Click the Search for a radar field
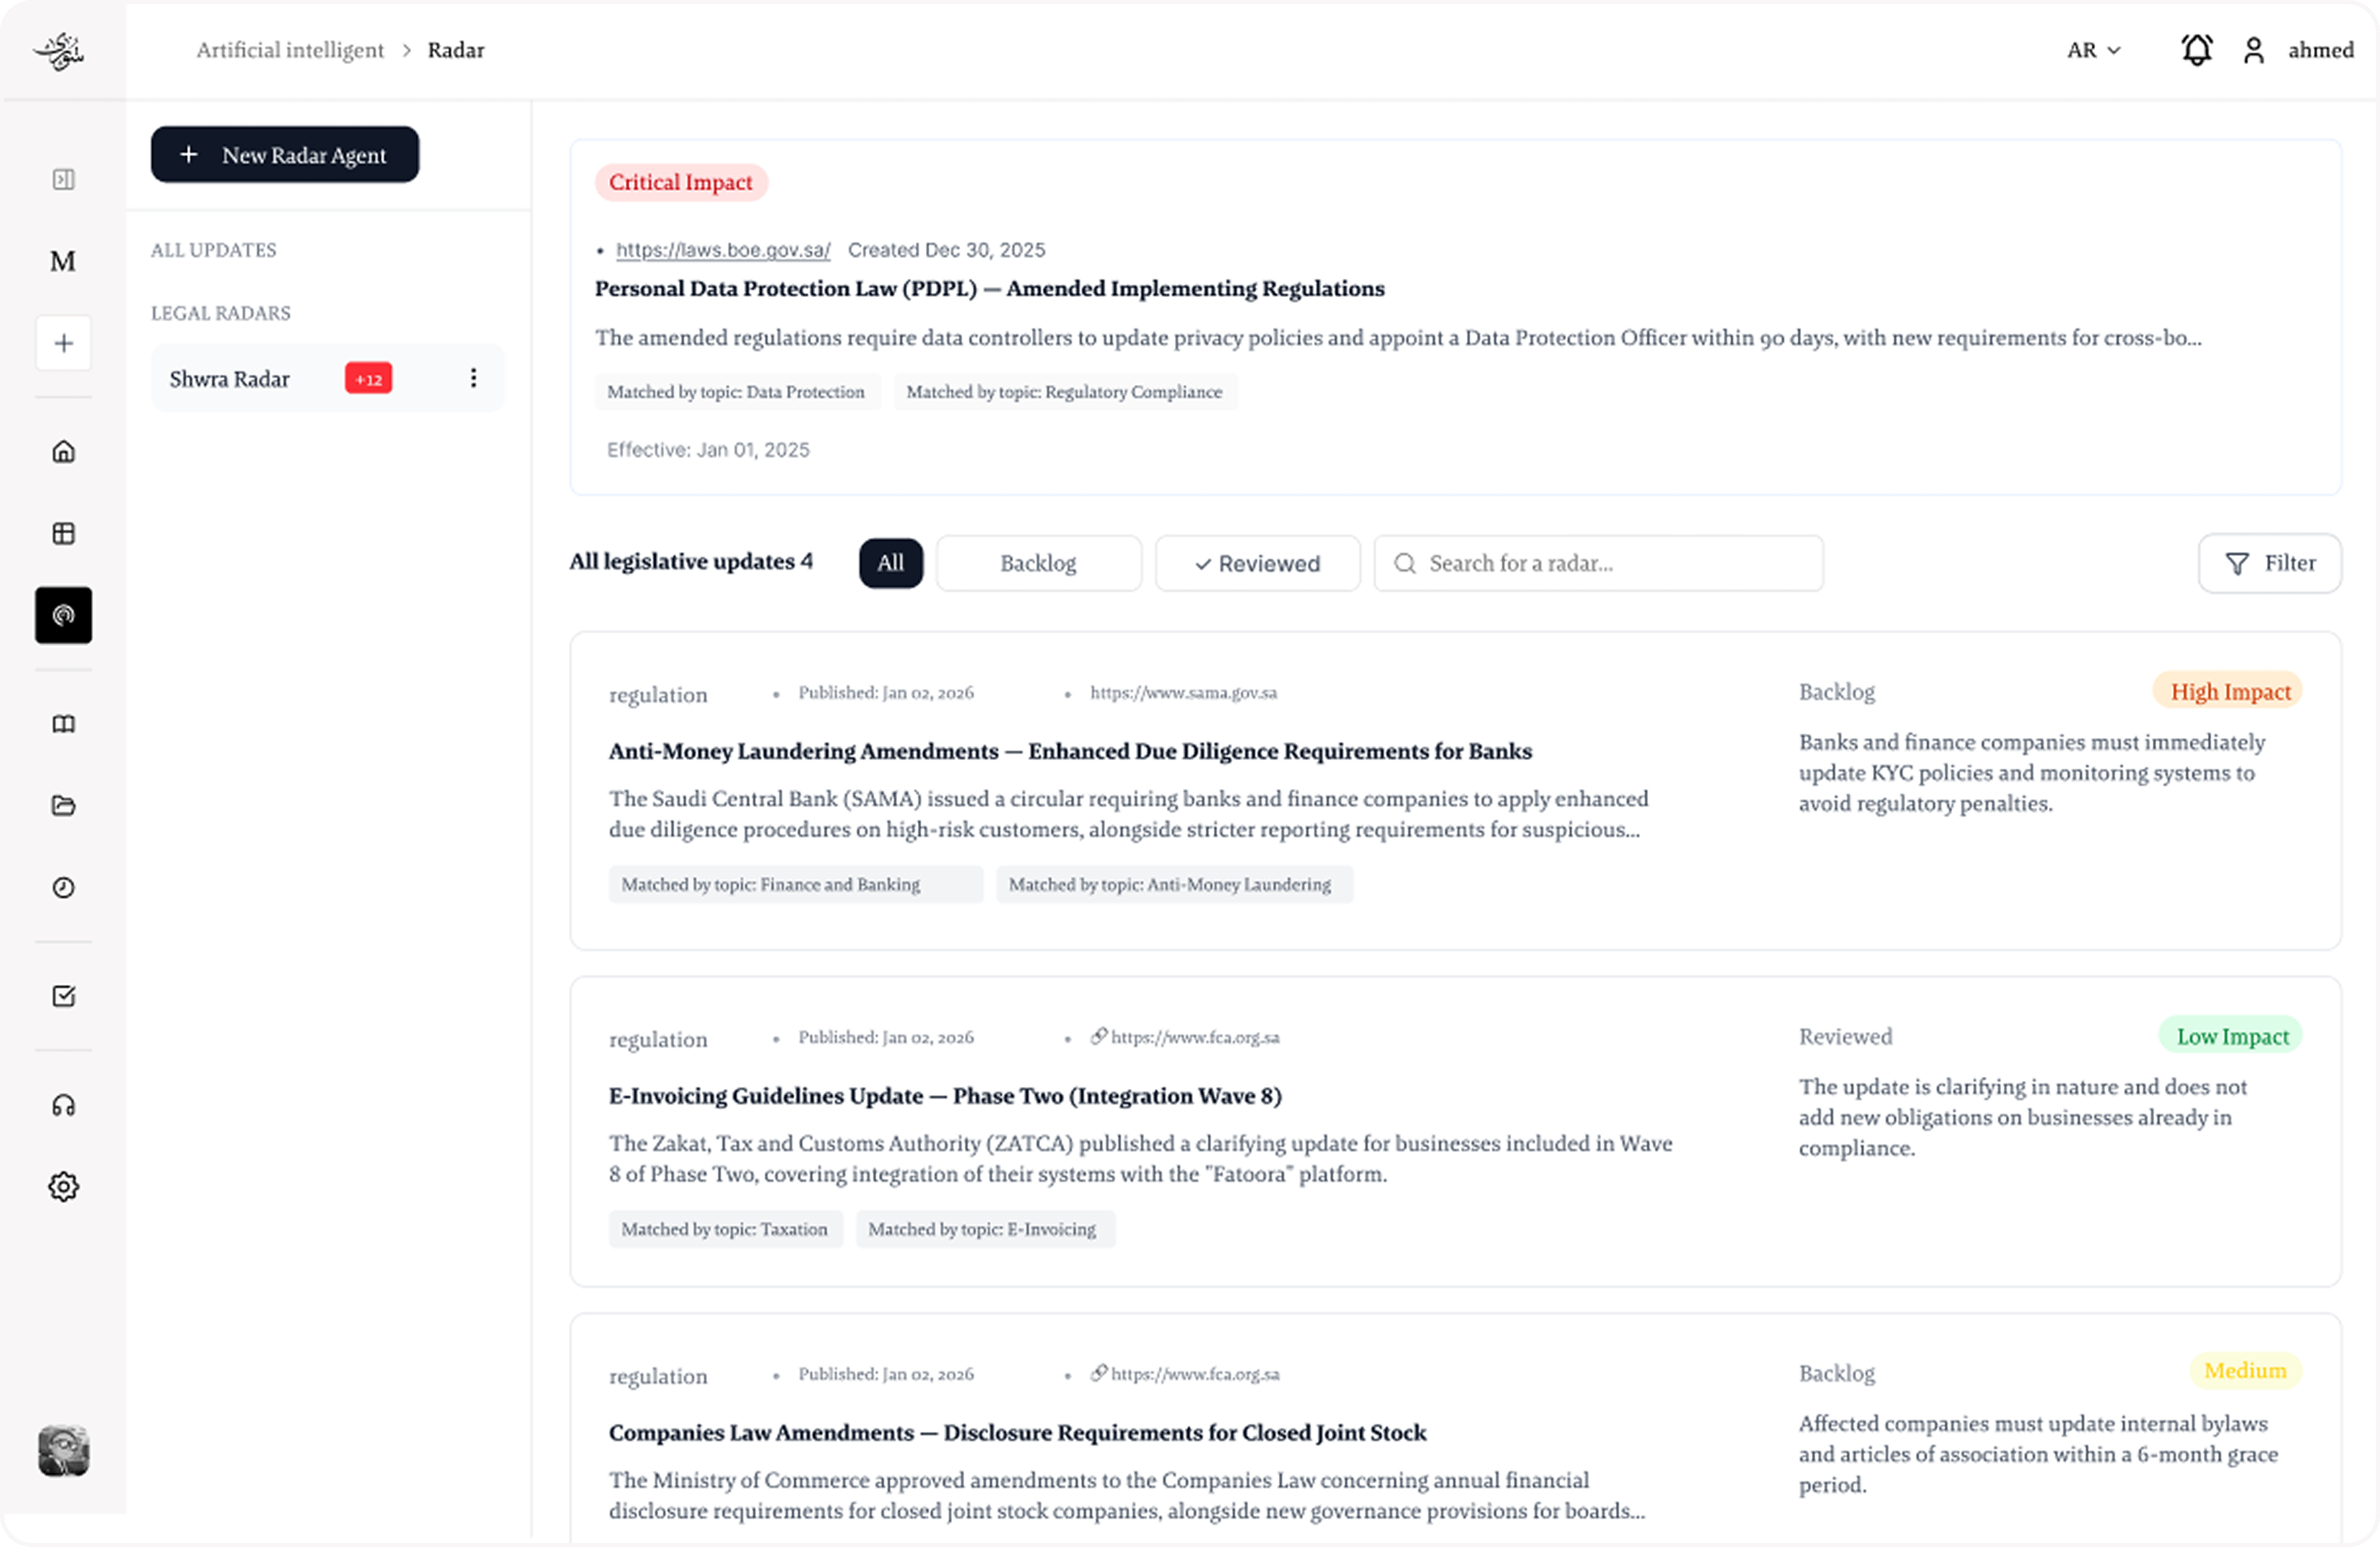Viewport: 2380px width, 1547px height. pos(1598,563)
